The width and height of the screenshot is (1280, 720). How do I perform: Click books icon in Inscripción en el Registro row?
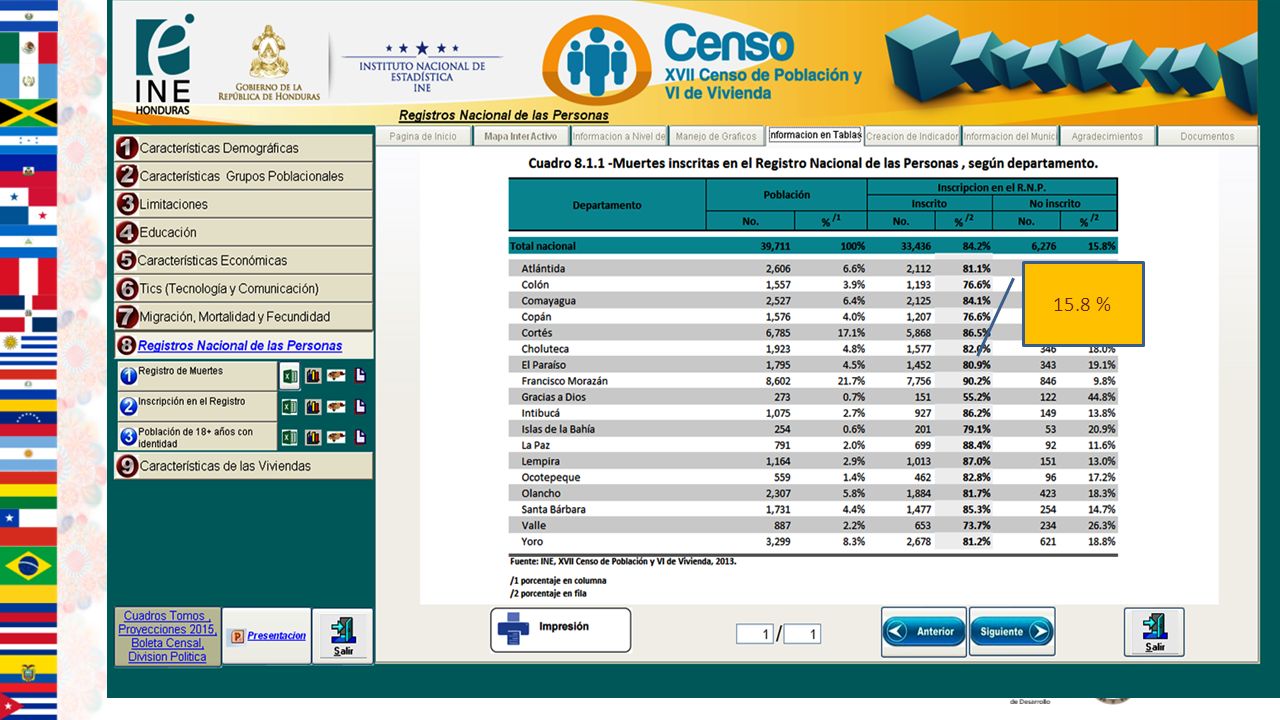click(313, 407)
